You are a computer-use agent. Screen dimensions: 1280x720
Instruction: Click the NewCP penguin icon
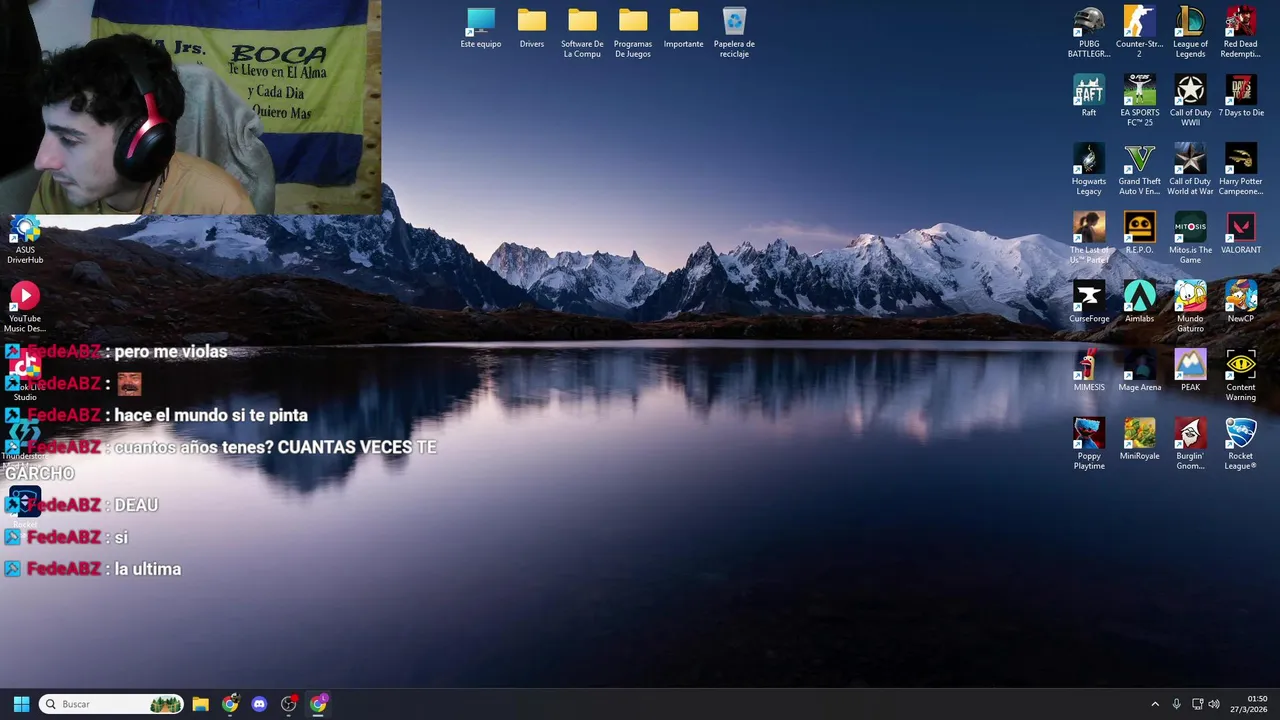(x=1241, y=302)
